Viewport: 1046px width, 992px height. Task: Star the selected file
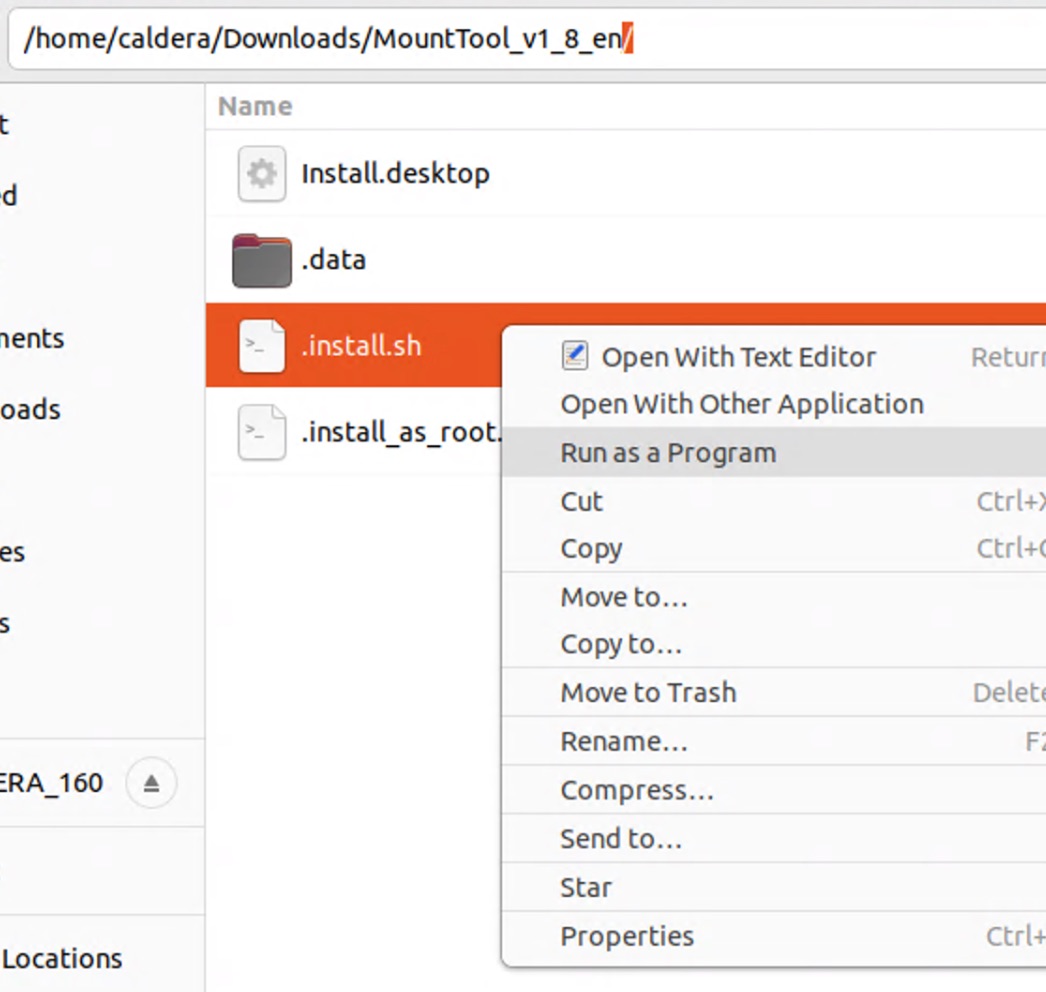[x=586, y=888]
